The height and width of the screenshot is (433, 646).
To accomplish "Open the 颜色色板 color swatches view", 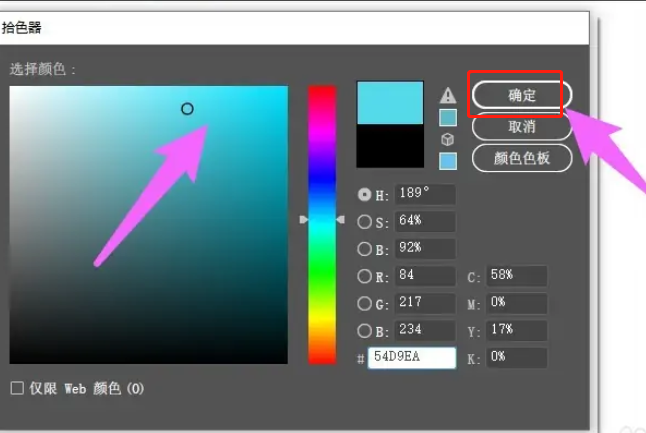I will (x=521, y=158).
